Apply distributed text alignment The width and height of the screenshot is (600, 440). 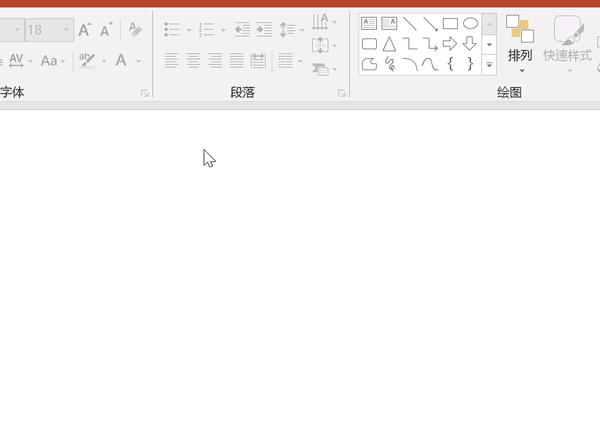(x=258, y=60)
